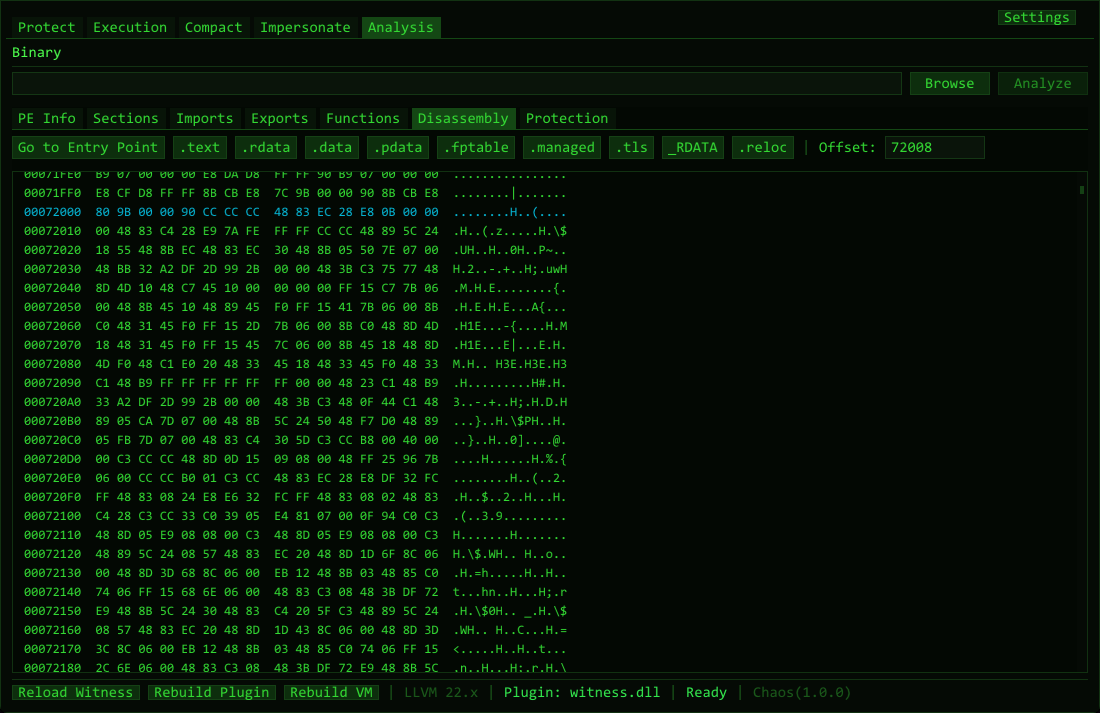This screenshot has width=1100, height=713.
Task: Open the Protection sub-tab
Action: [567, 119]
